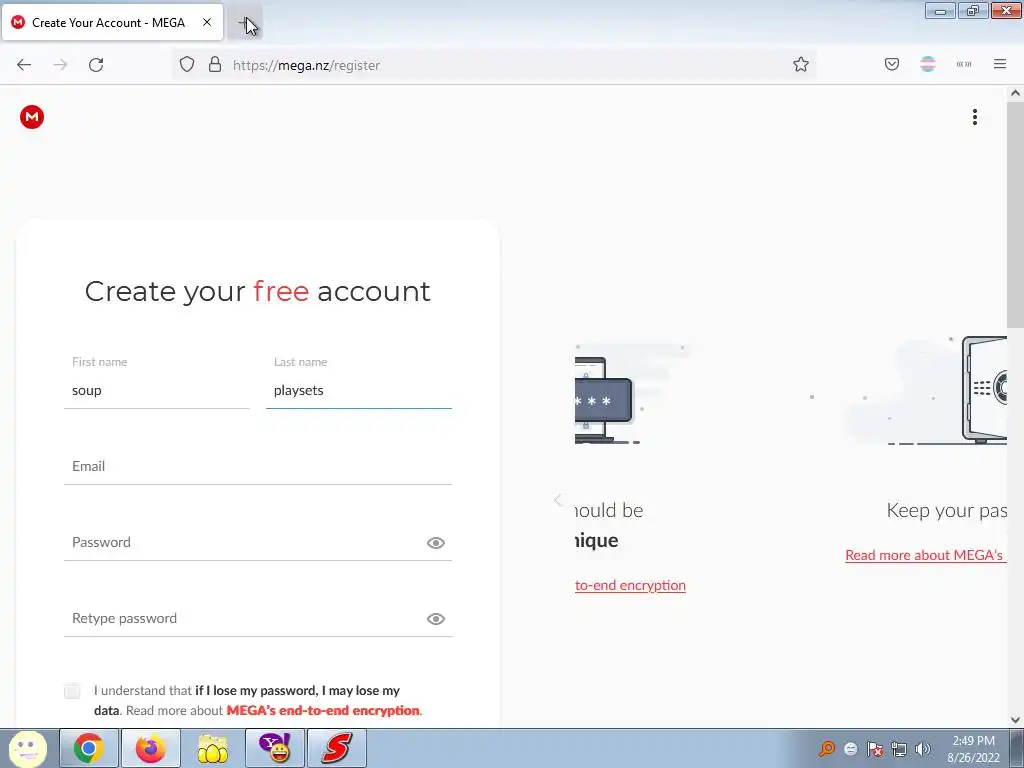Reload the page with the refresh icon
Image resolution: width=1024 pixels, height=768 pixels.
[96, 65]
